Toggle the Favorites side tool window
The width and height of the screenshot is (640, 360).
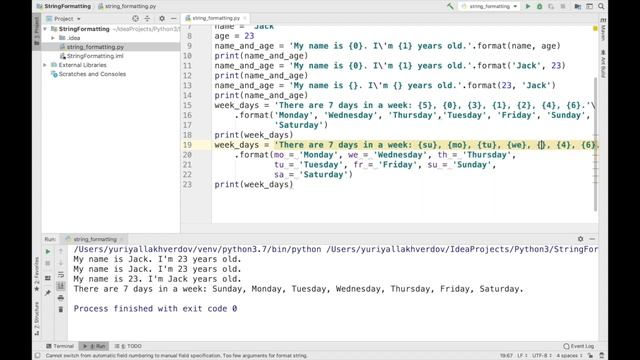click(x=36, y=274)
